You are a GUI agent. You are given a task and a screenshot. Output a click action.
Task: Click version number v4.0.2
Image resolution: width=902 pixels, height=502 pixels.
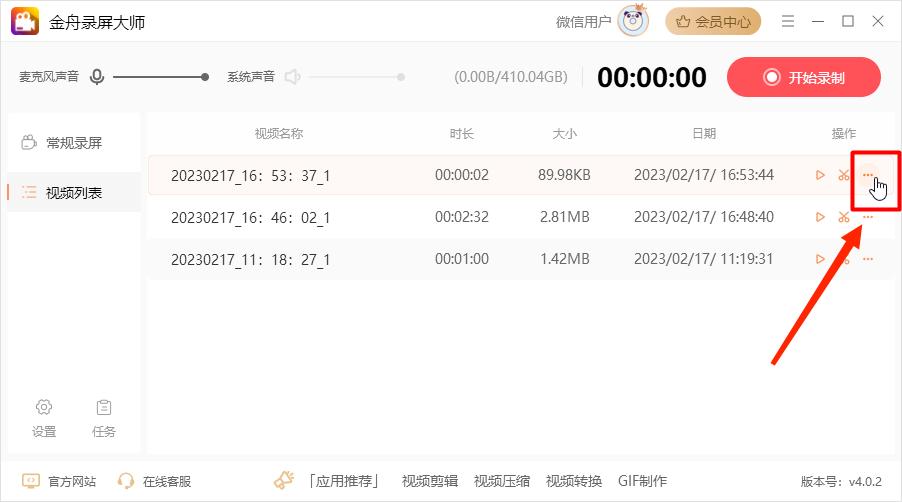coord(866,481)
